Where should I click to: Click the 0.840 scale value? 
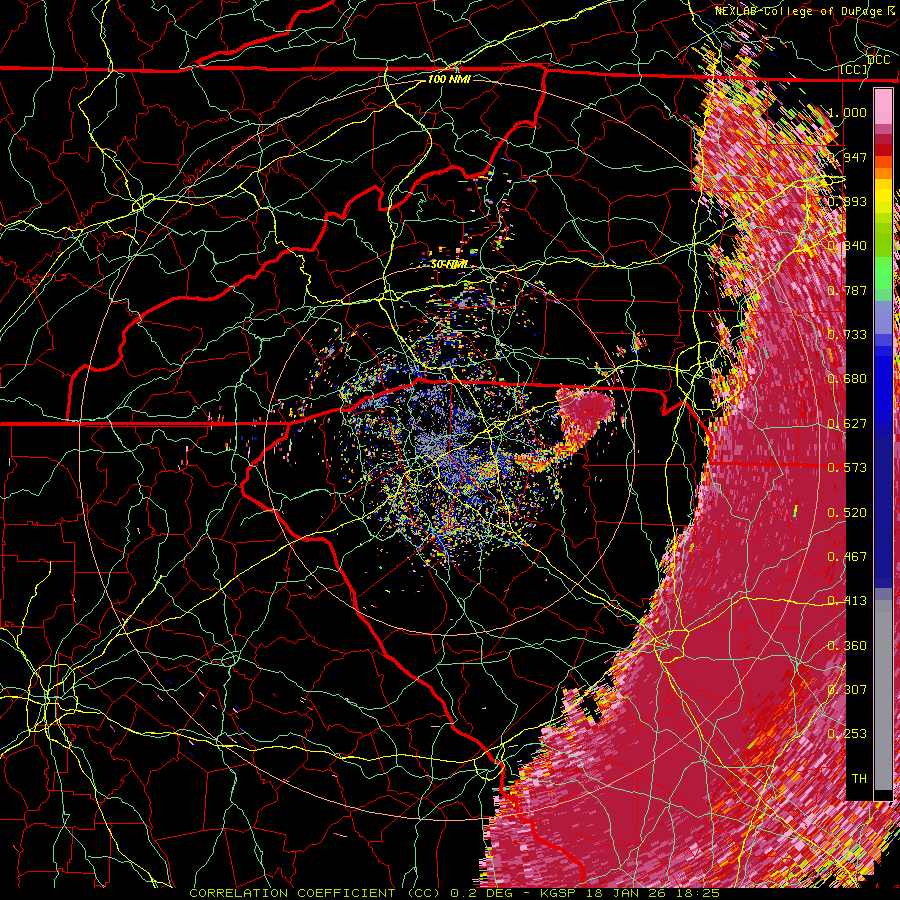coord(847,246)
